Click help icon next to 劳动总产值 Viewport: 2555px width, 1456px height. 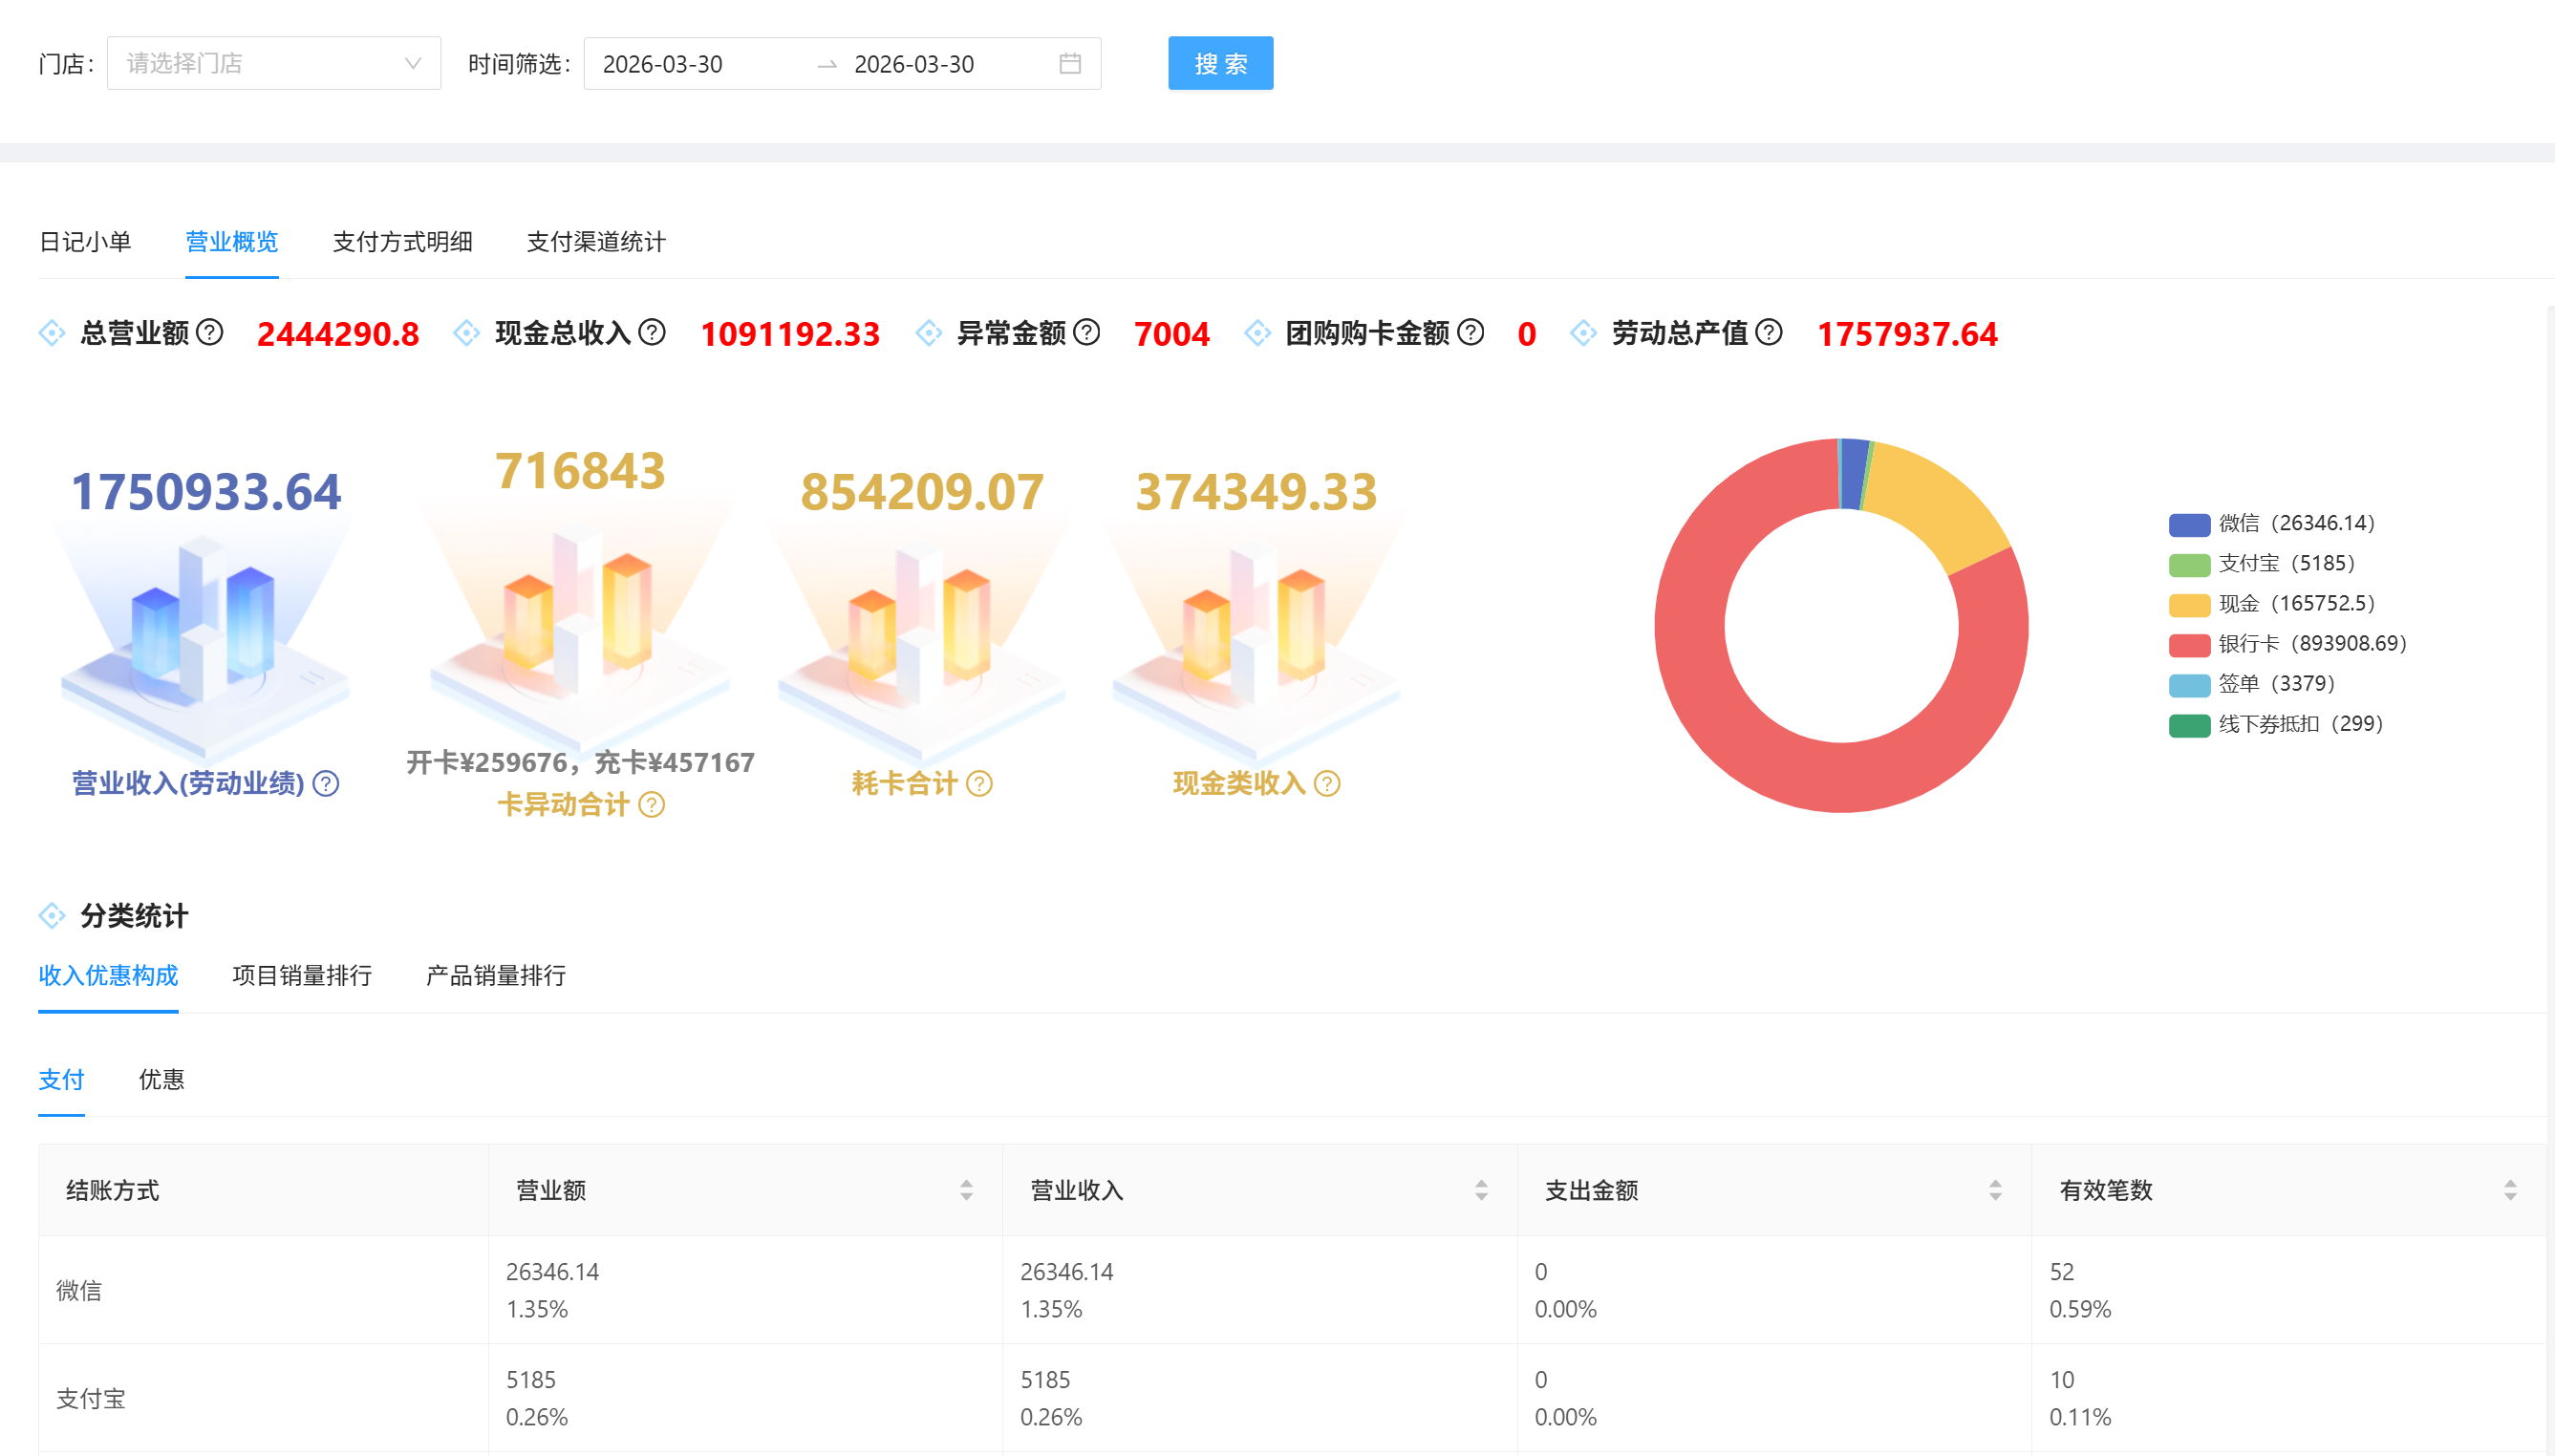(x=1769, y=332)
